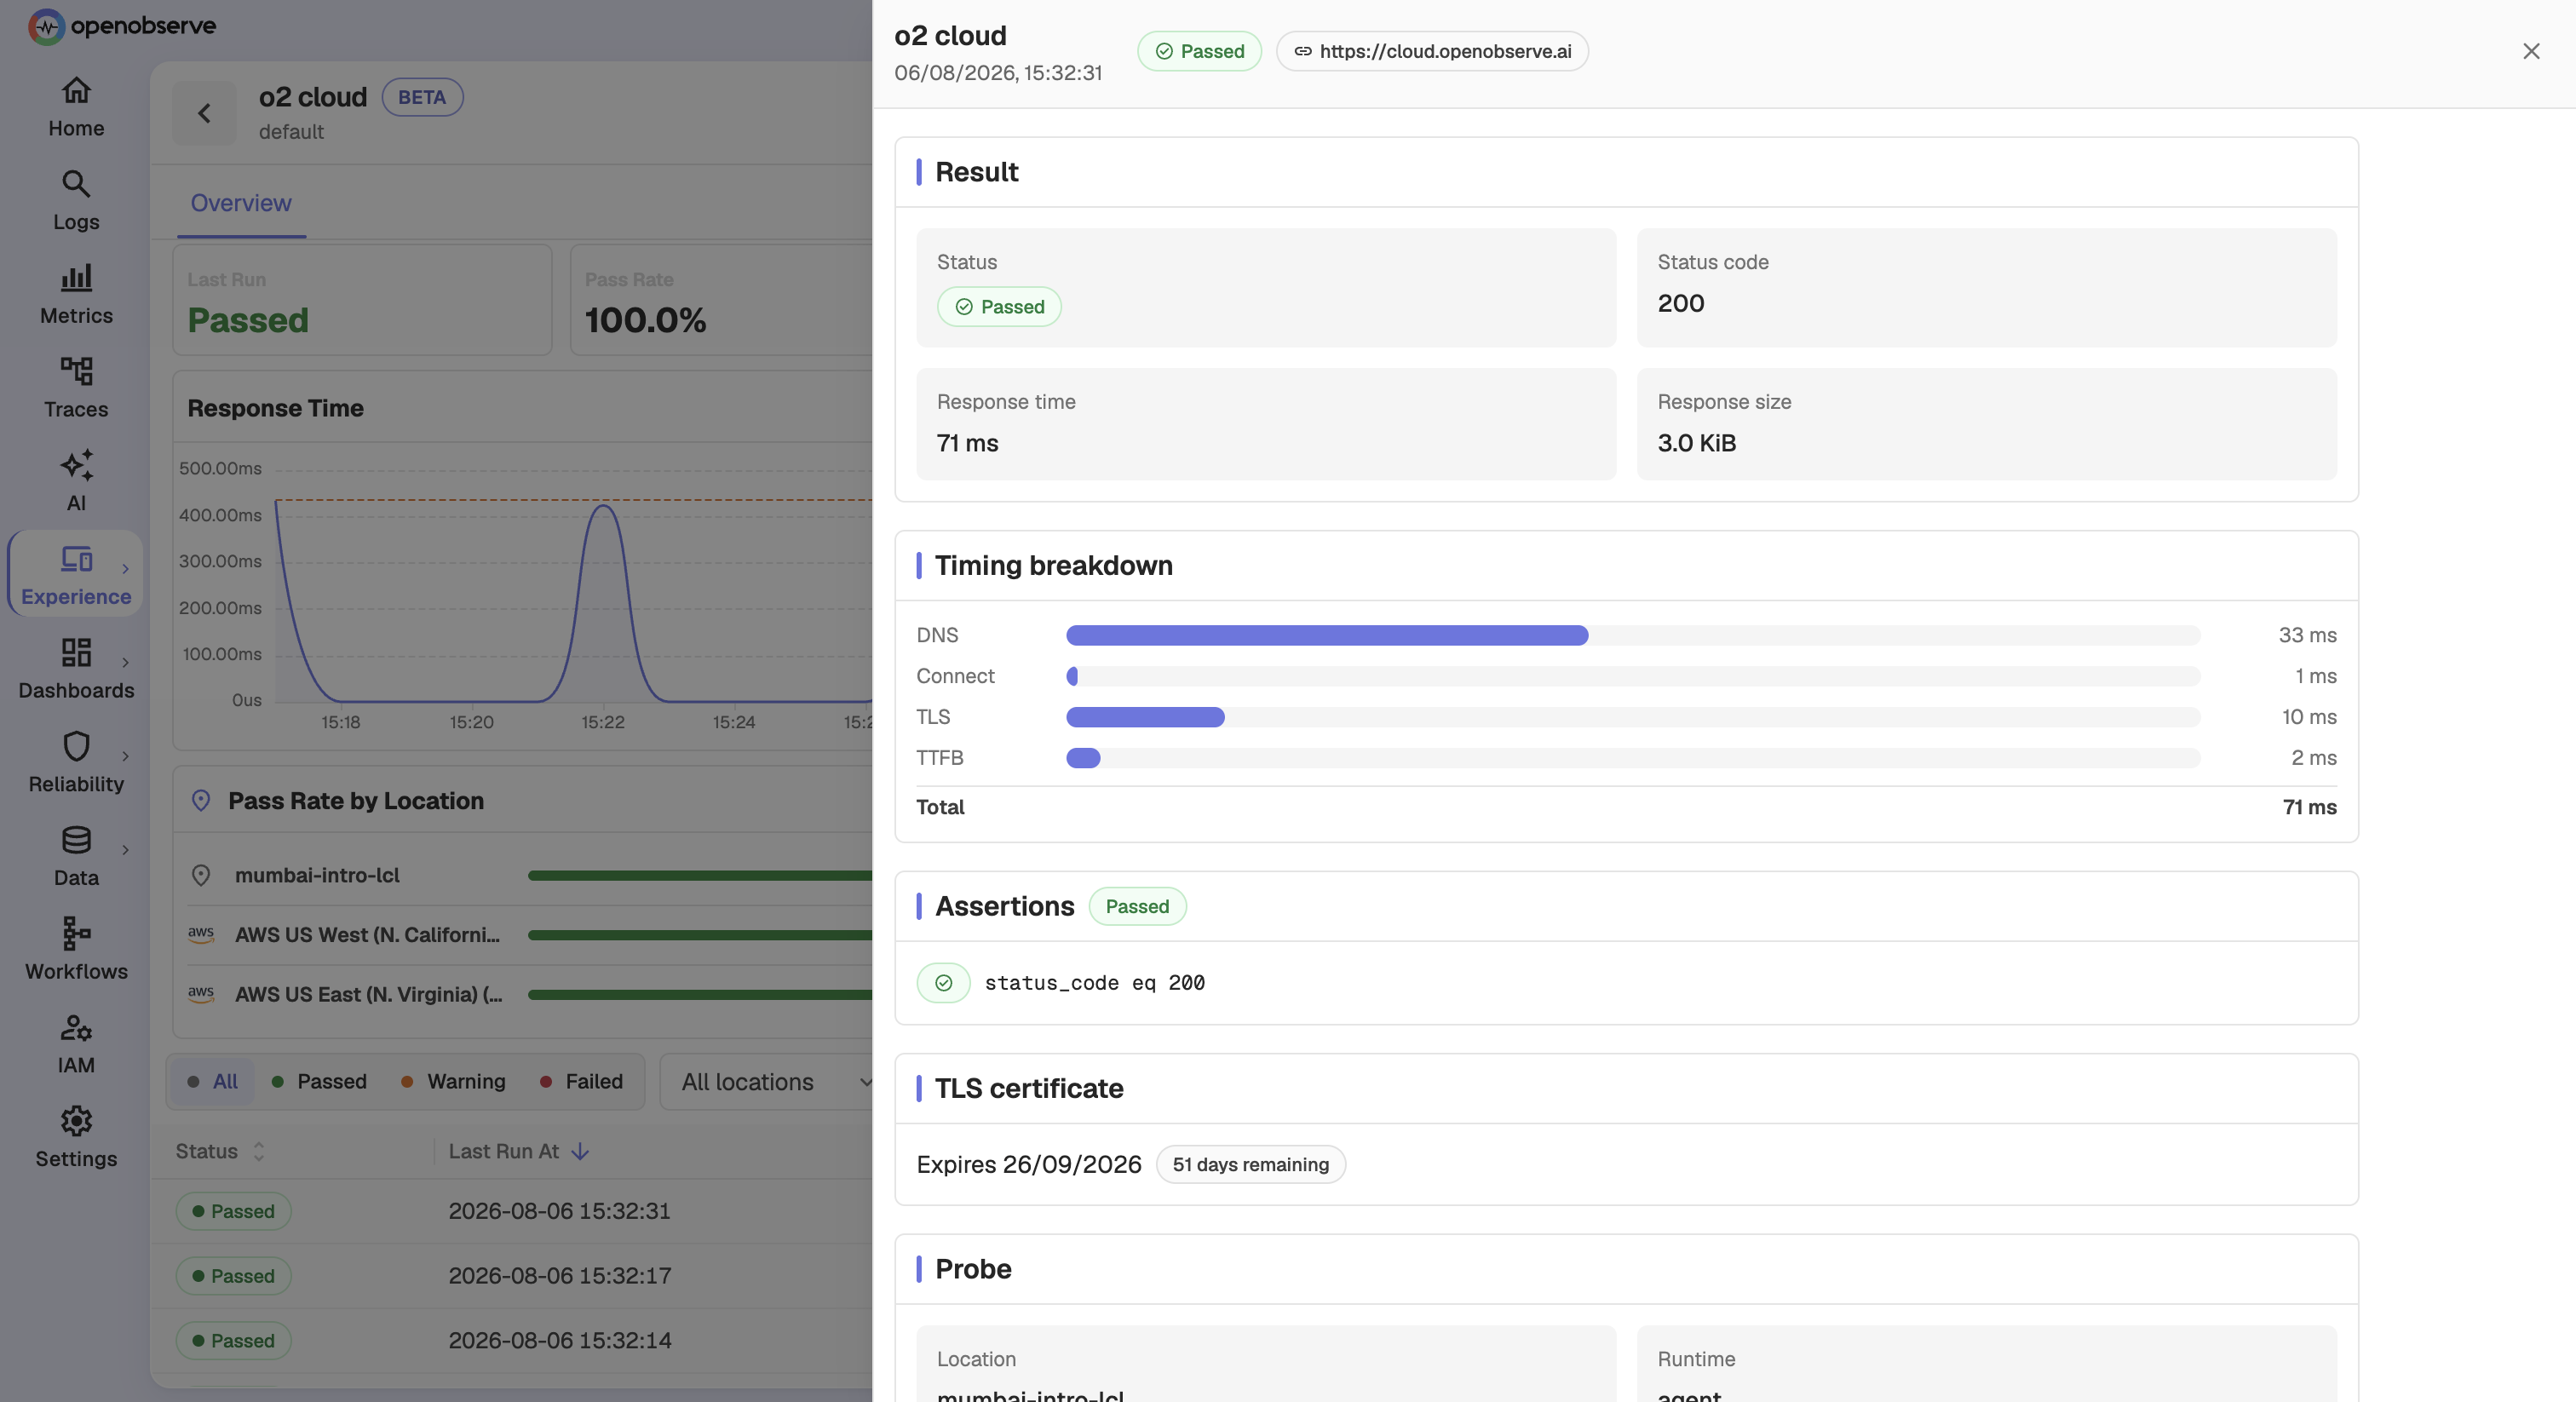Open Reliability shield icon
This screenshot has width=2576, height=1402.
(x=76, y=746)
